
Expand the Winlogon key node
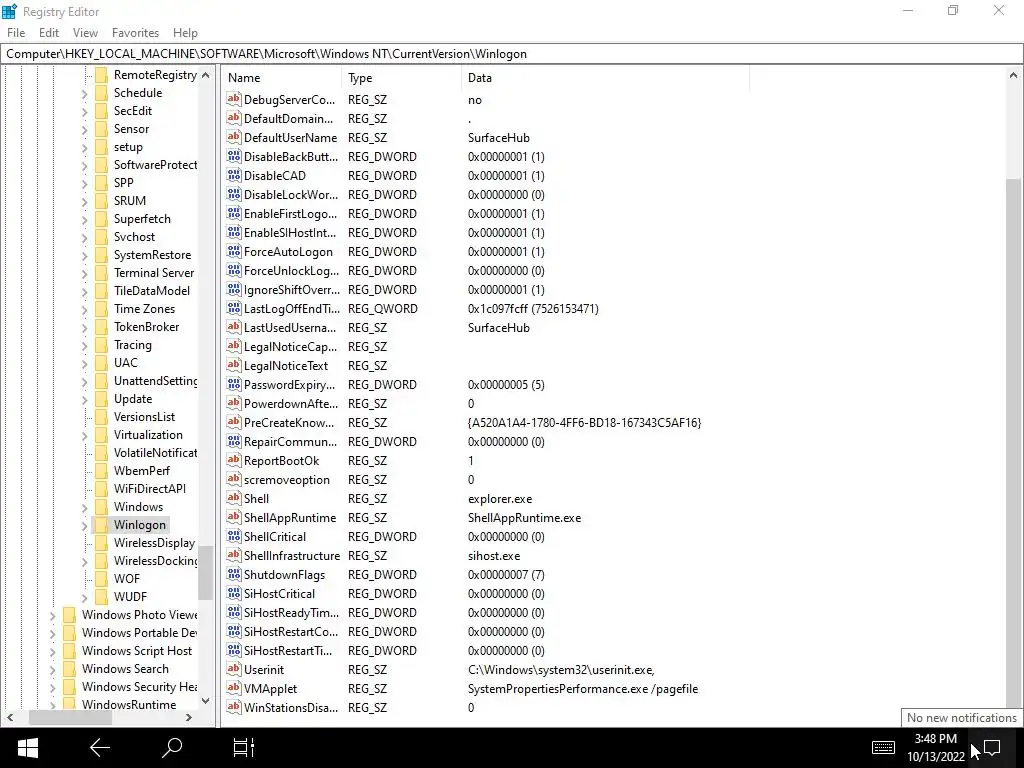(x=84, y=525)
